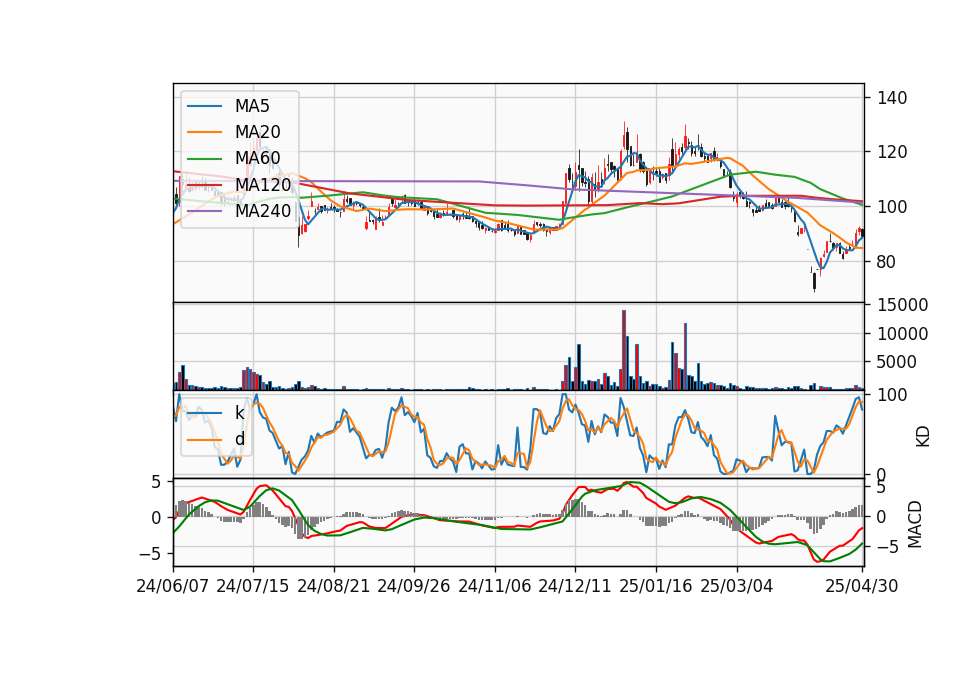This screenshot has height=690, width=960.
Task: Click the left MACD axis value −5
Action: [x=149, y=554]
